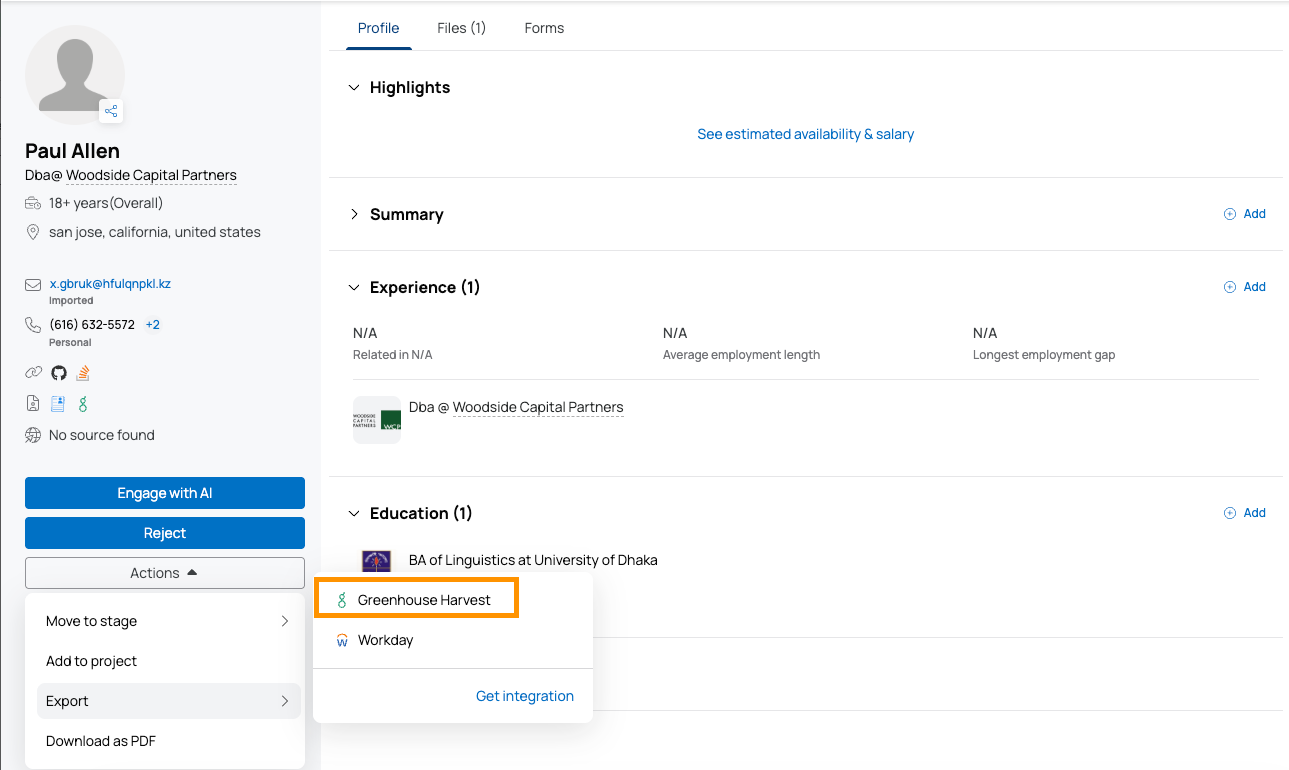Click the phone number (616) 632-5572
Viewport: 1289px width, 770px height.
coord(92,325)
